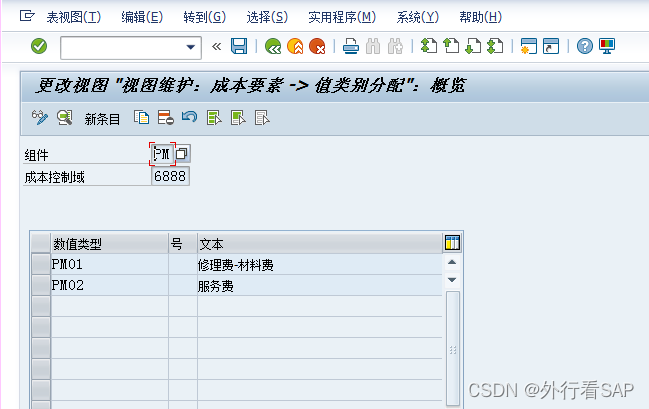Click the 文本 column header
The image size is (649, 409).
pyautogui.click(x=320, y=243)
